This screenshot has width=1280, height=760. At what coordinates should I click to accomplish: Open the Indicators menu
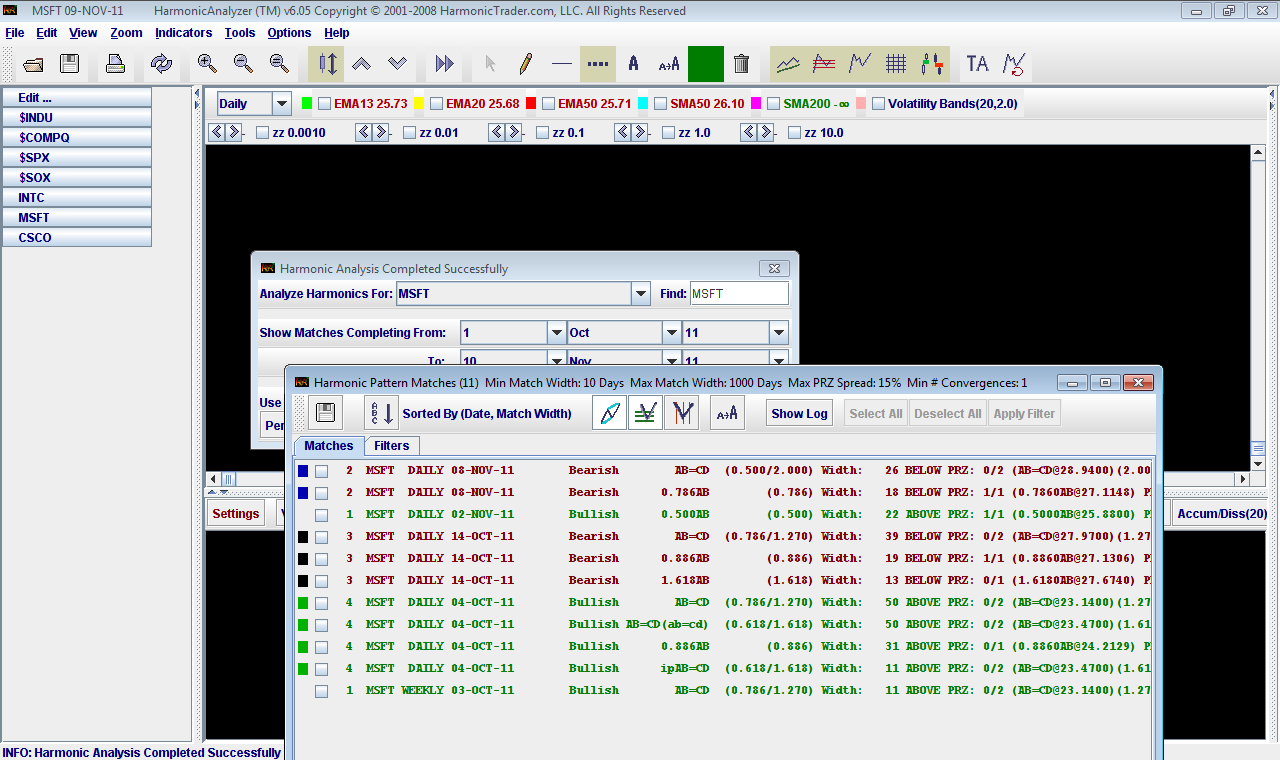tap(183, 33)
